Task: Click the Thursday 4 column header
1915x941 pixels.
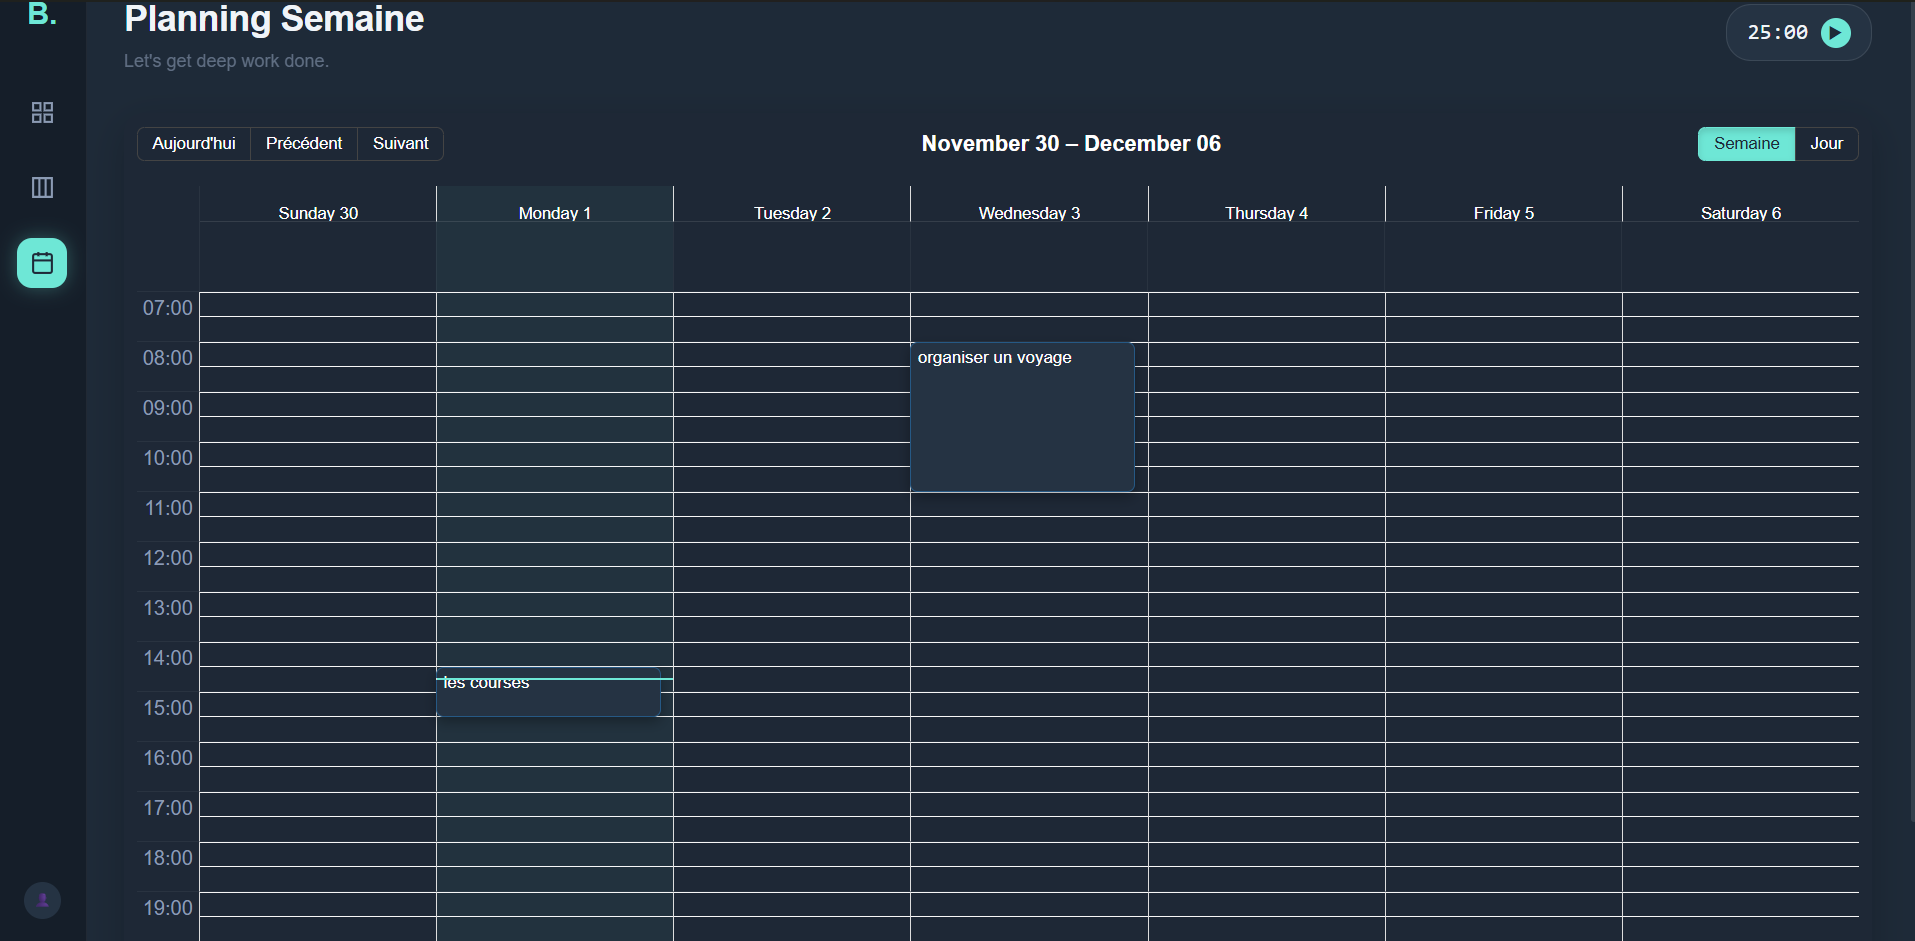Action: [x=1266, y=213]
